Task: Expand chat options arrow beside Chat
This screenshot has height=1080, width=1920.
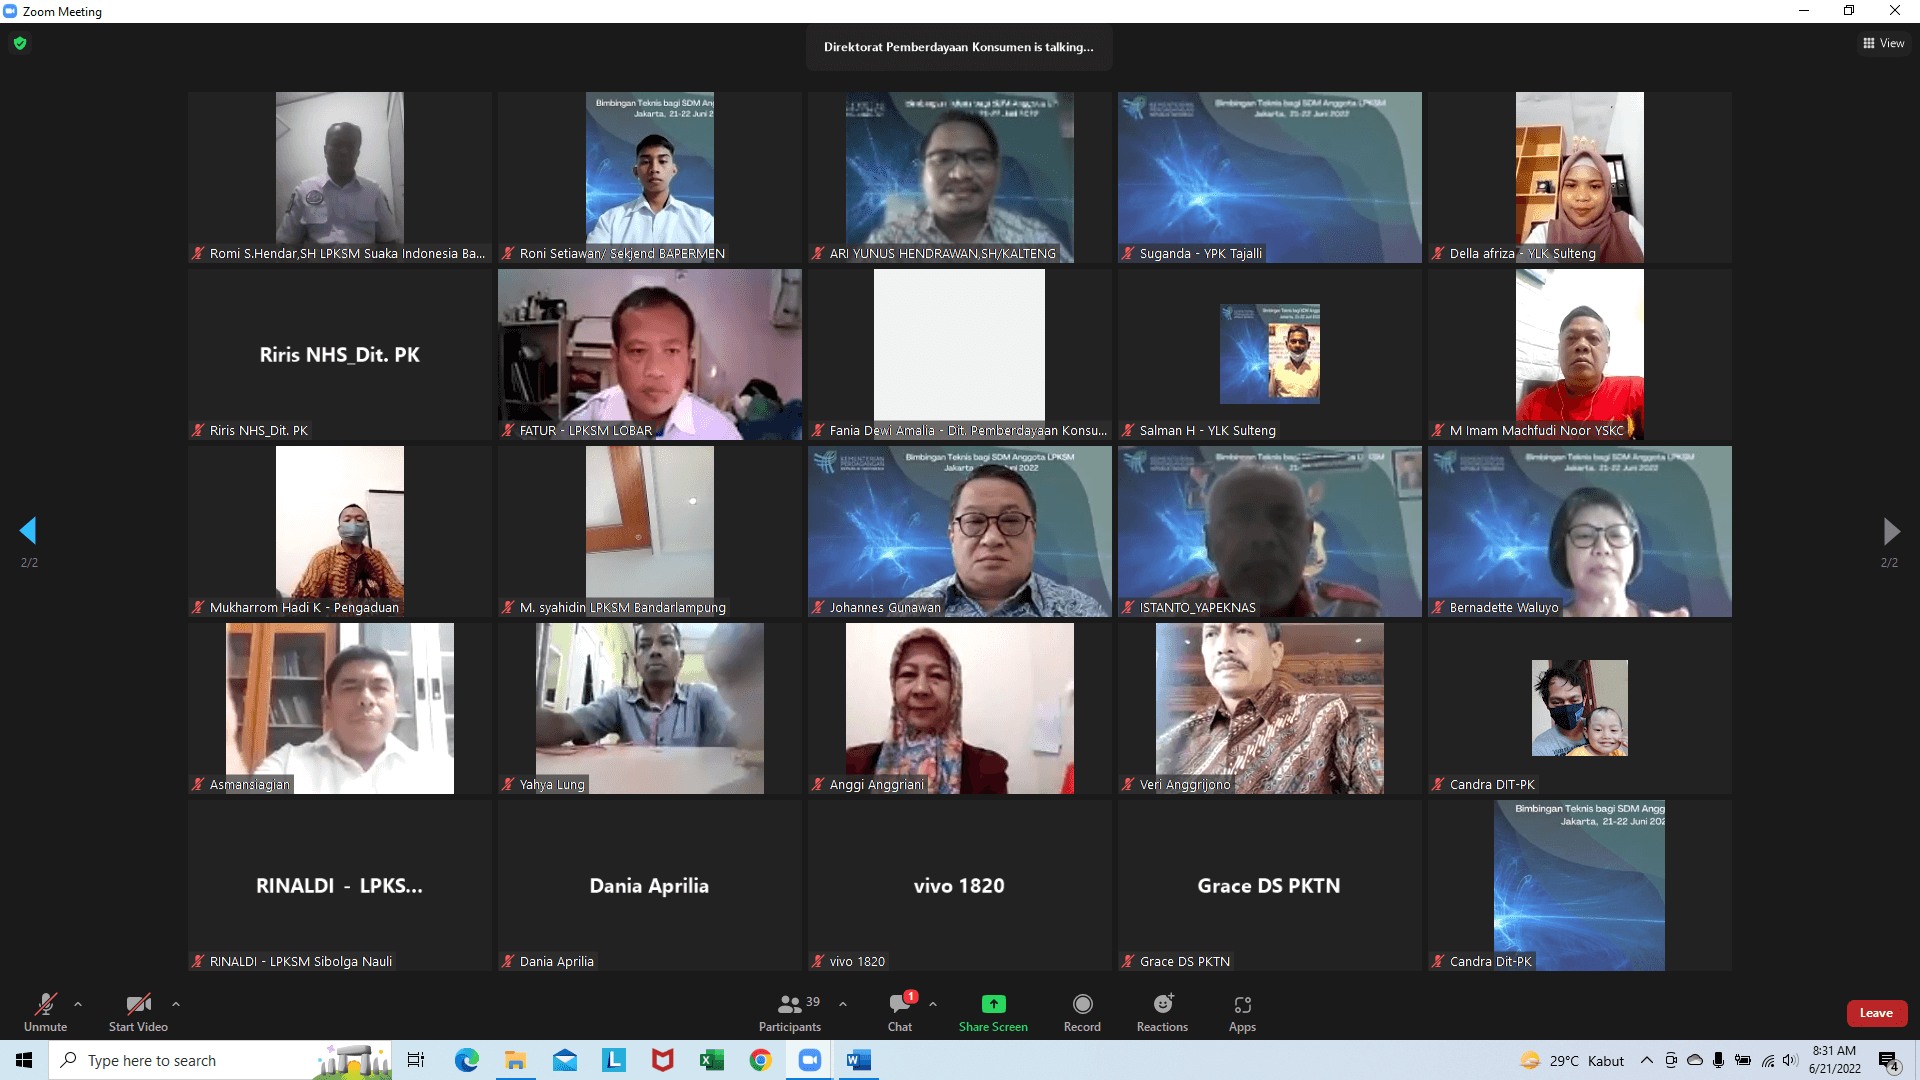Action: [x=933, y=1004]
